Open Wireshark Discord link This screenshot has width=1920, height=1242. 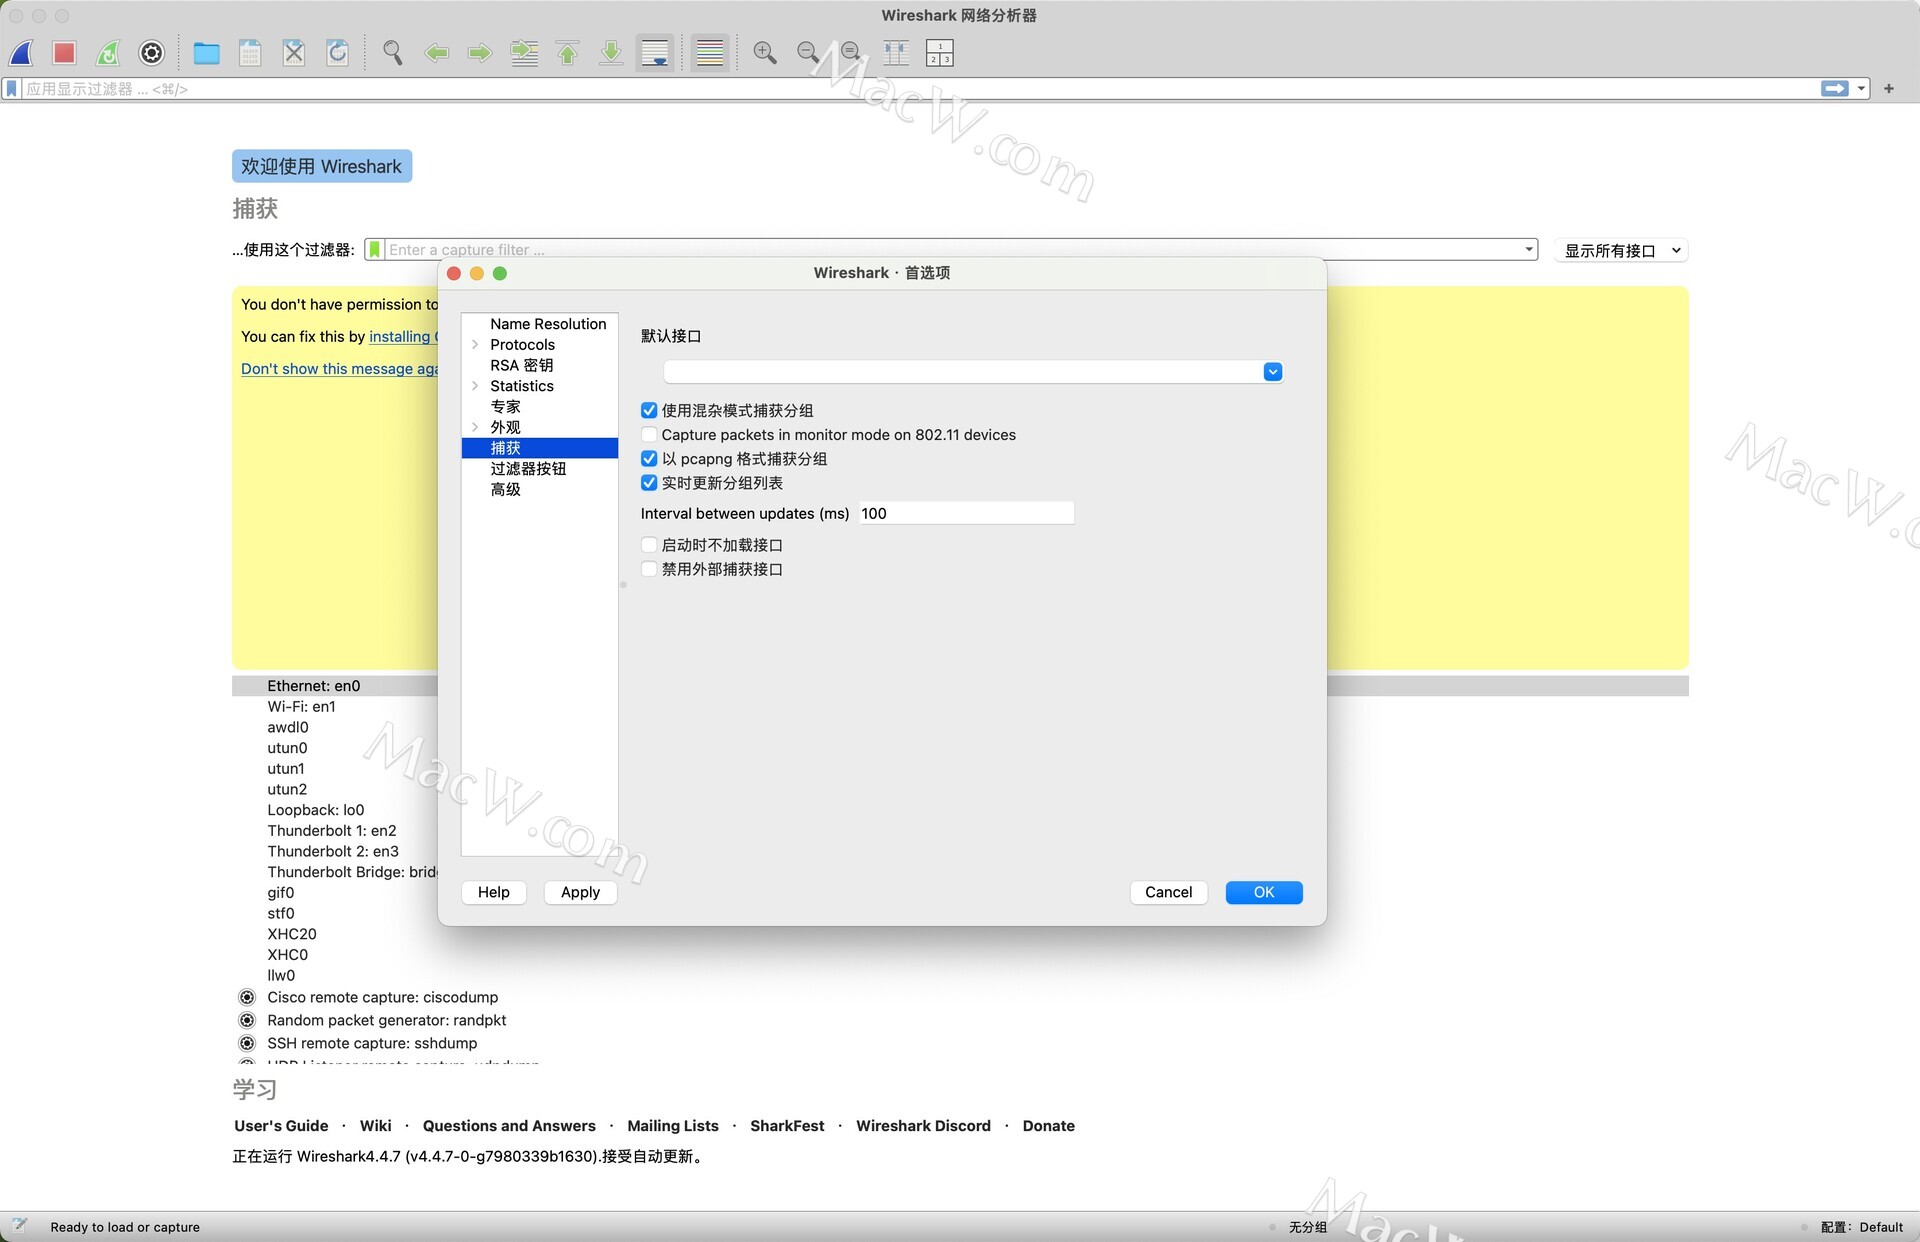(x=923, y=1126)
